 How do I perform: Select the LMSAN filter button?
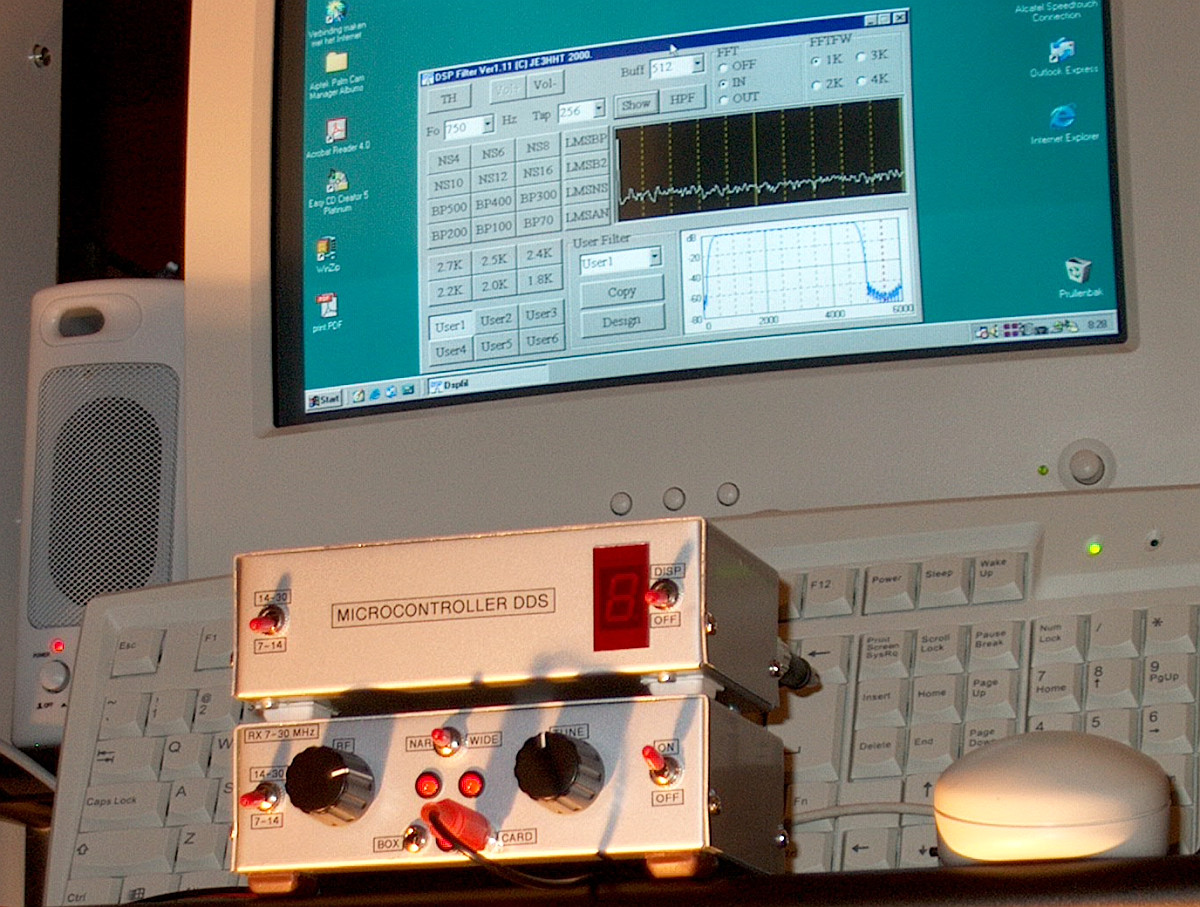[586, 215]
